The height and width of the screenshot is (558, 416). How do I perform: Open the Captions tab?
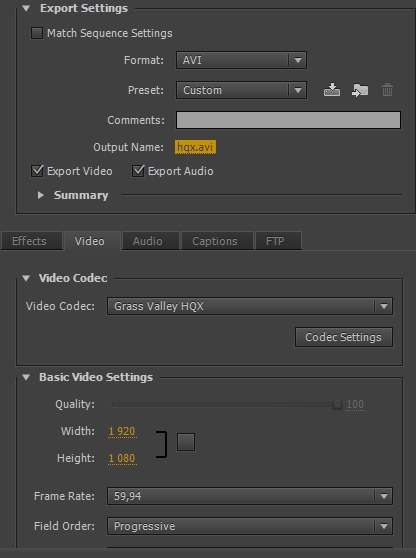(x=217, y=241)
